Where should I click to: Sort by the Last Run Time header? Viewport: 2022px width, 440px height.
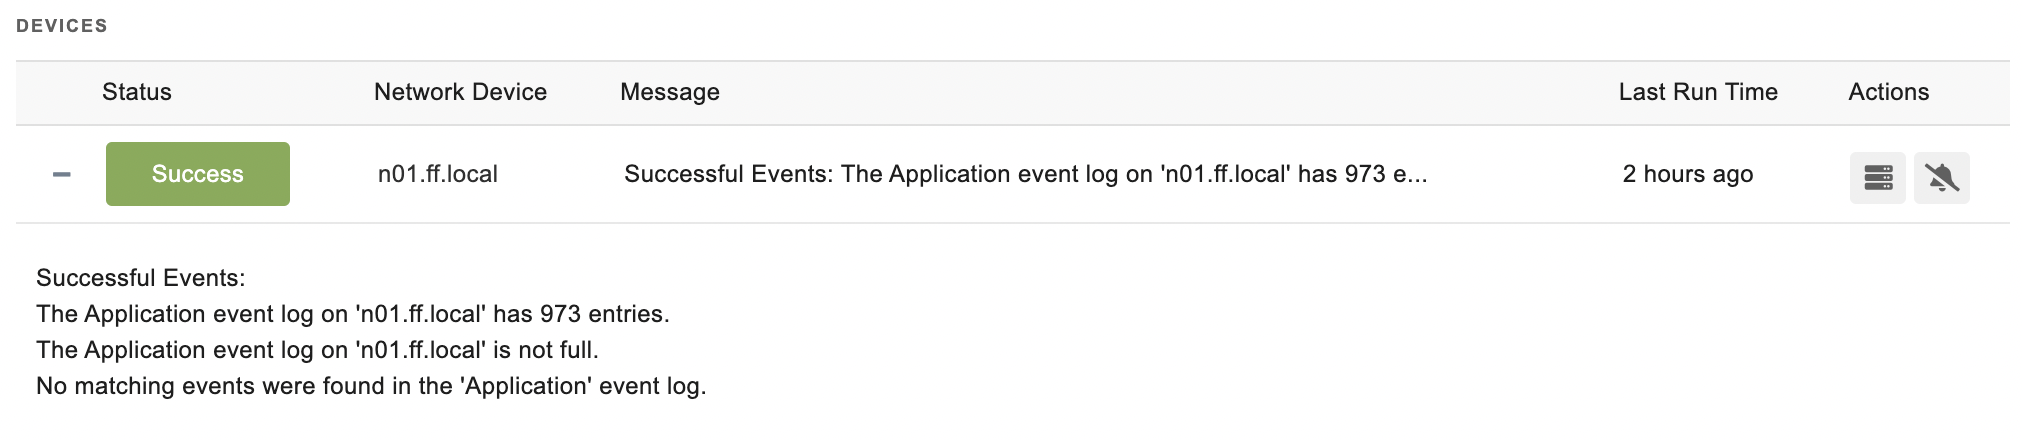(1698, 92)
